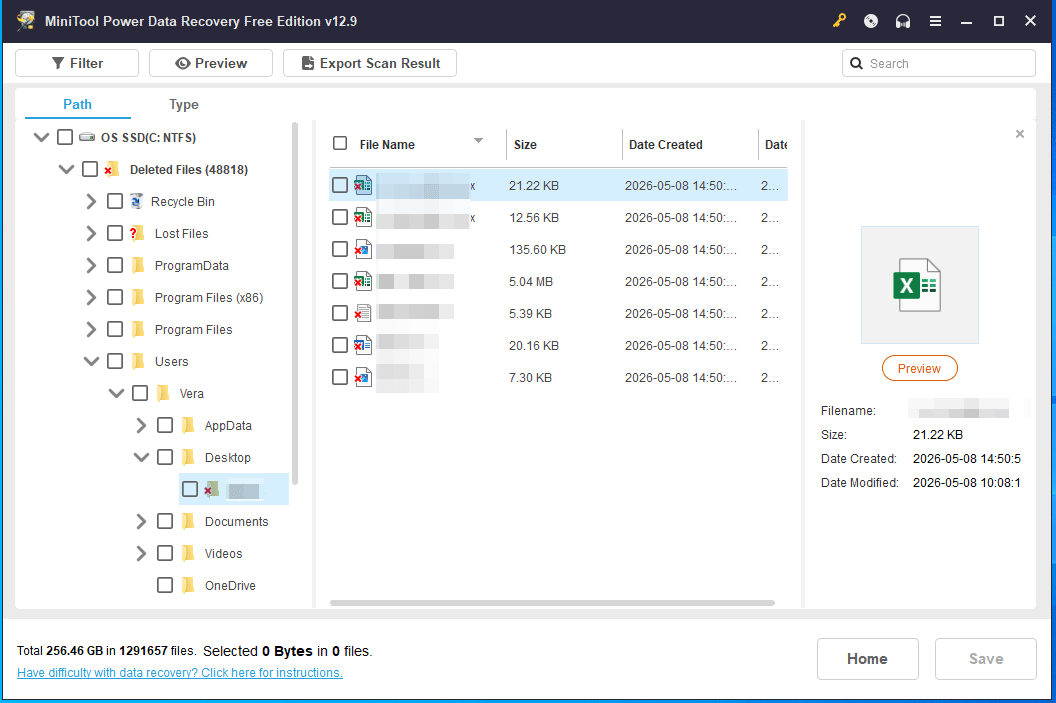Collapse the OS SSD(C: NTFS) node
Image resolution: width=1056 pixels, height=703 pixels.
[41, 137]
